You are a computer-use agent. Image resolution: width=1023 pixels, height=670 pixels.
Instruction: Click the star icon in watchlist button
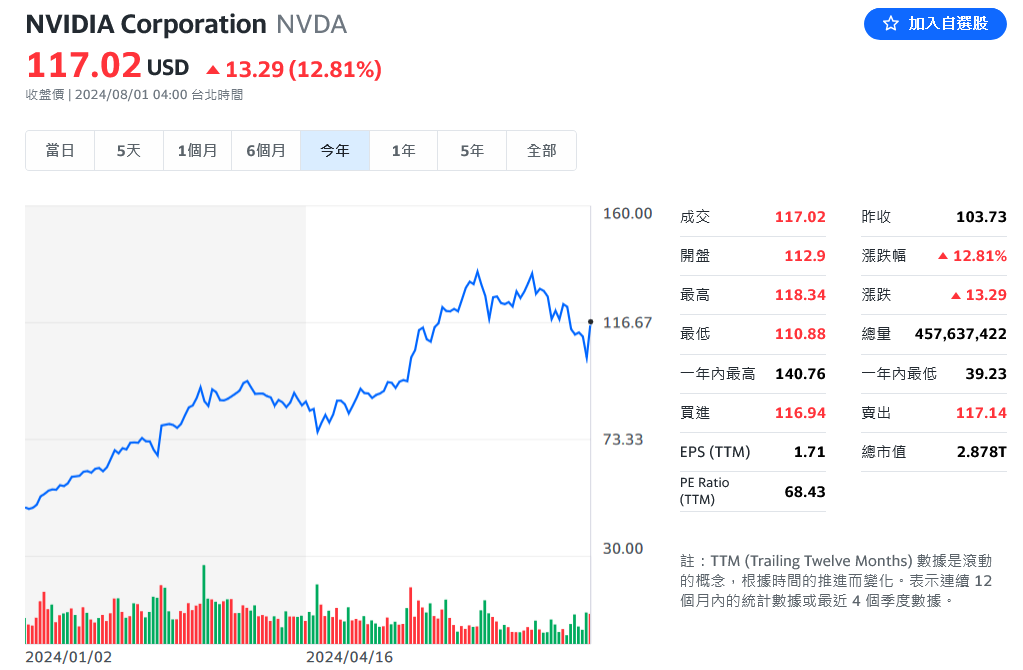891,23
